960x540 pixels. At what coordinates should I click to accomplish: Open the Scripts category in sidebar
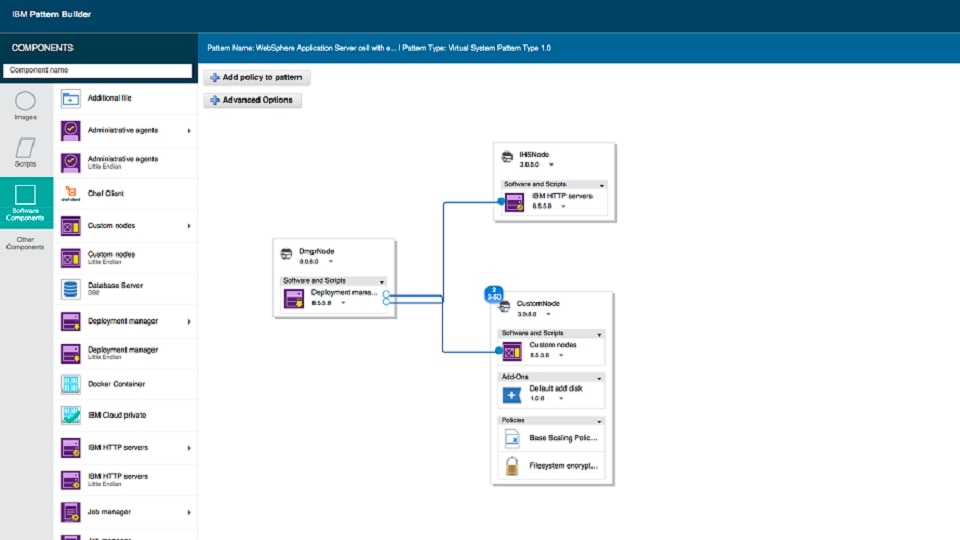pyautogui.click(x=25, y=152)
